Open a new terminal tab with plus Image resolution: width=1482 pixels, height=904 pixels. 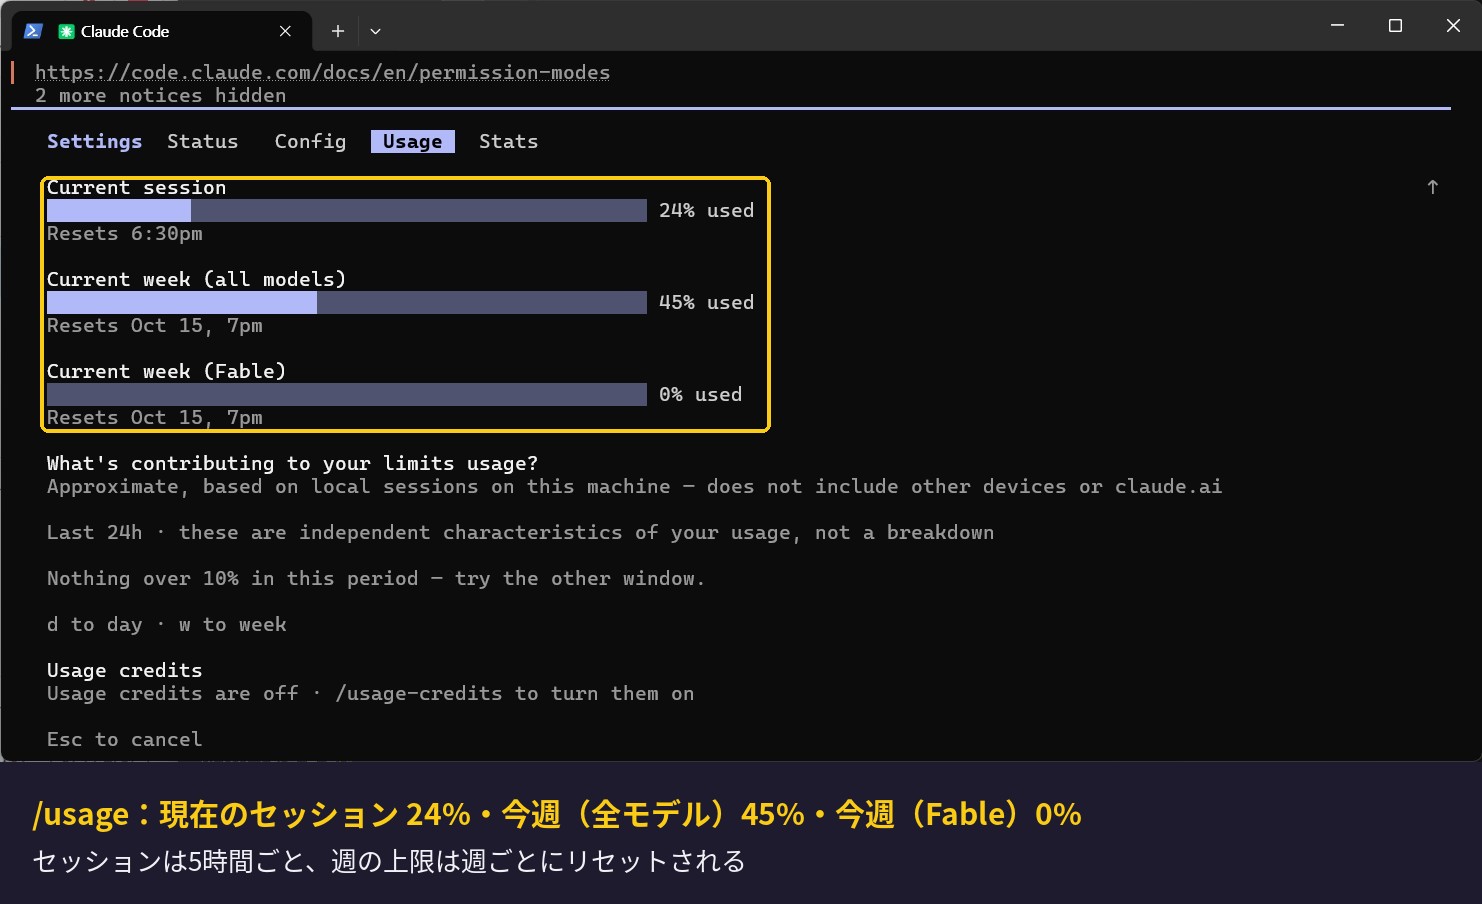coord(338,31)
